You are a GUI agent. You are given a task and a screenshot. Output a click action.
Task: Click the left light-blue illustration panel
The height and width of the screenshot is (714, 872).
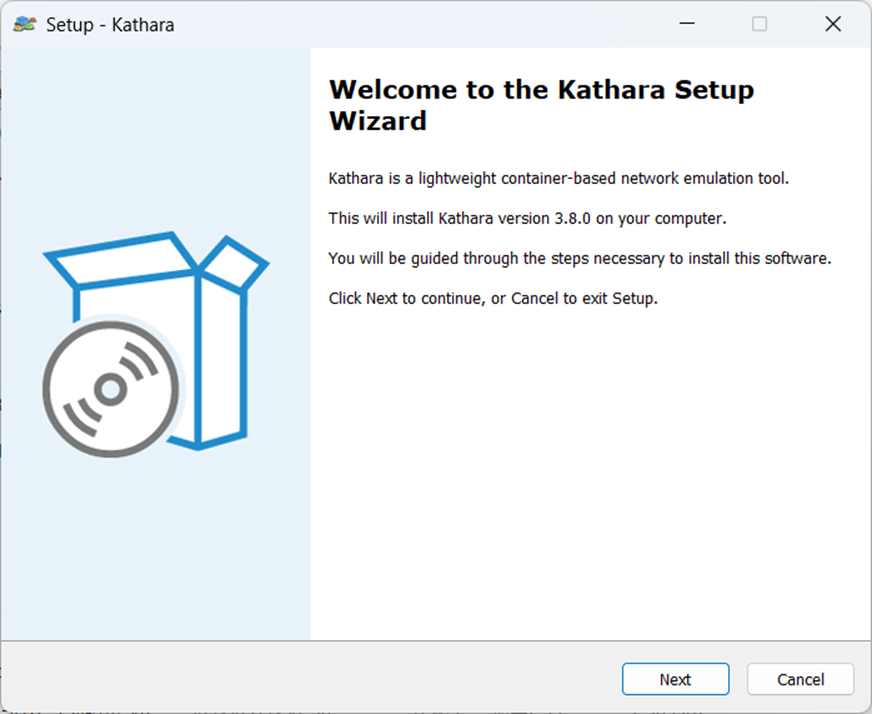pyautogui.click(x=155, y=550)
